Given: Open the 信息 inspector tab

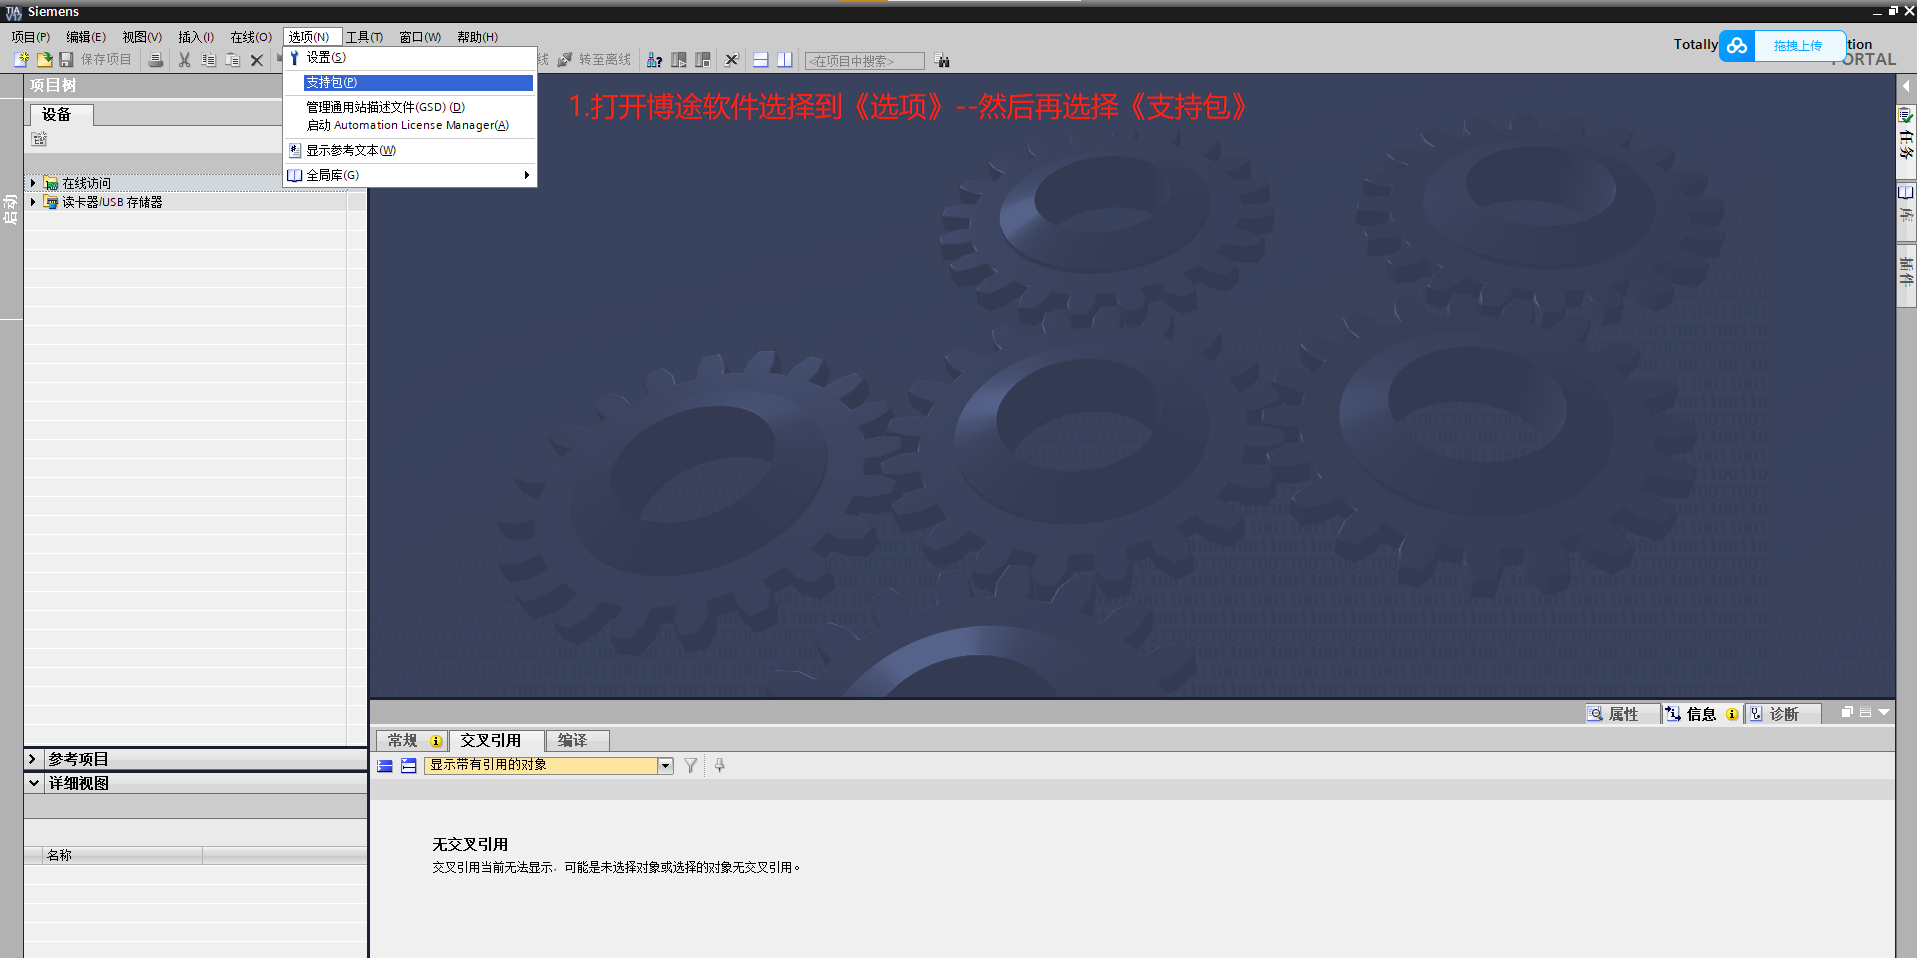Looking at the screenshot, I should click(1702, 714).
